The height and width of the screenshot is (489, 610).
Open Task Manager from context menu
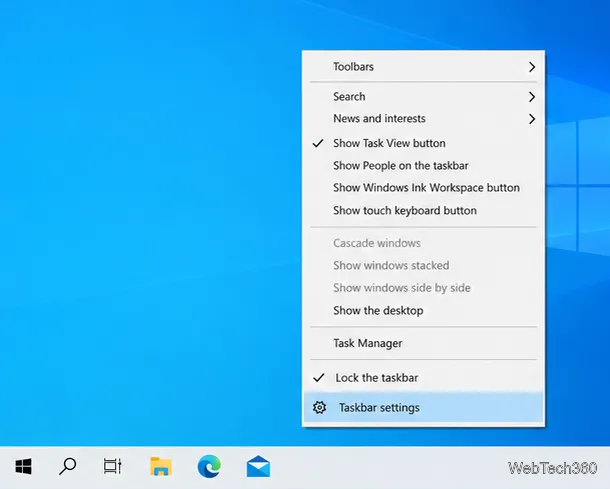coord(423,343)
